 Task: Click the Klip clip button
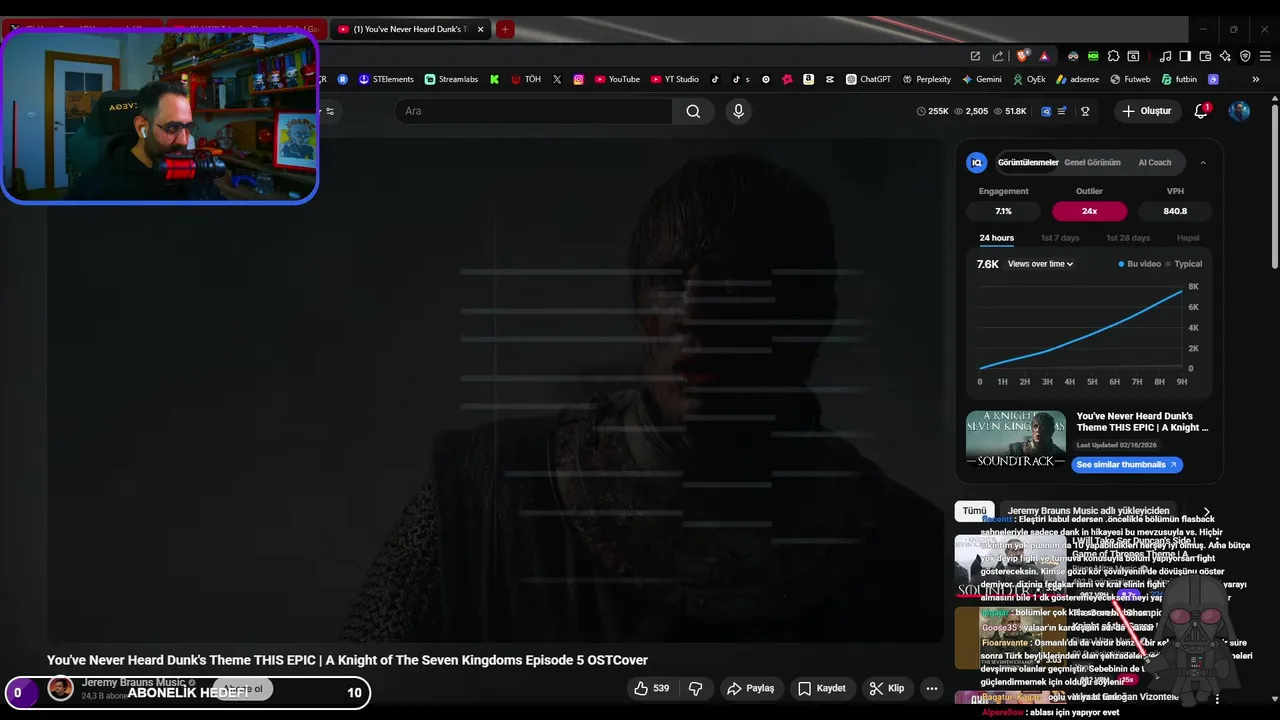coord(887,688)
